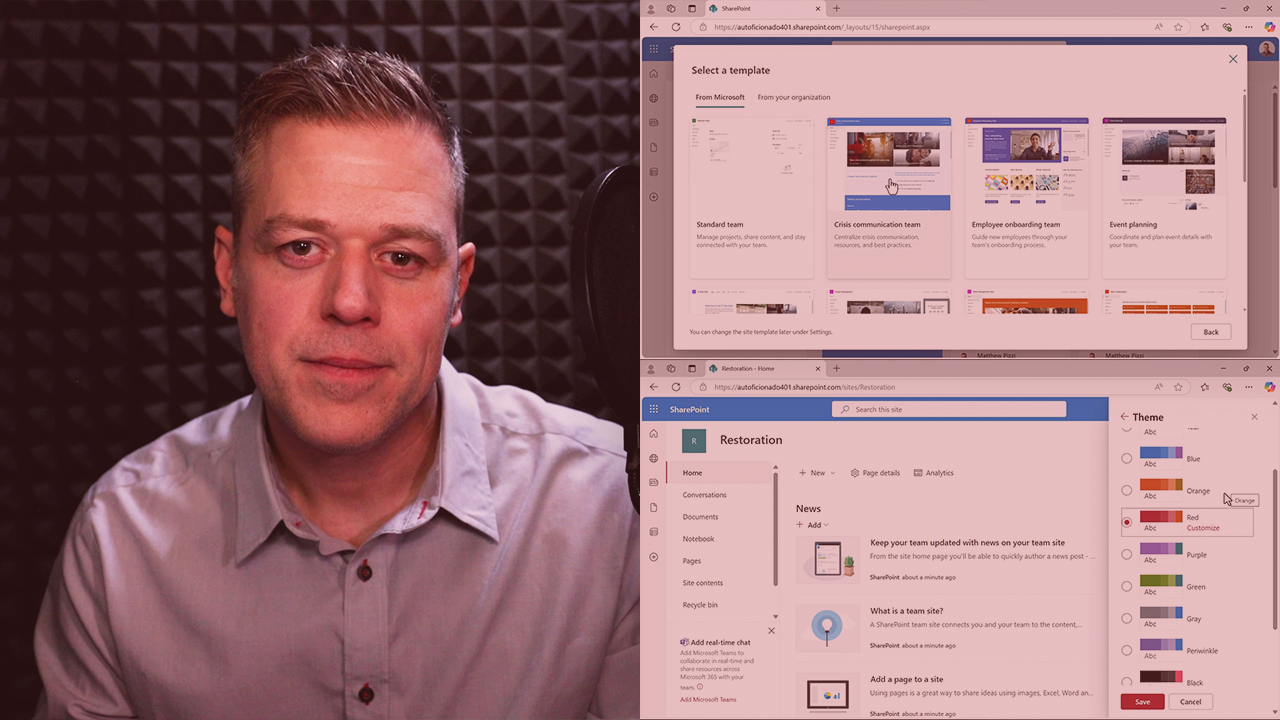Image resolution: width=1280 pixels, height=720 pixels.
Task: Close the Select a template dialog
Action: [1232, 59]
